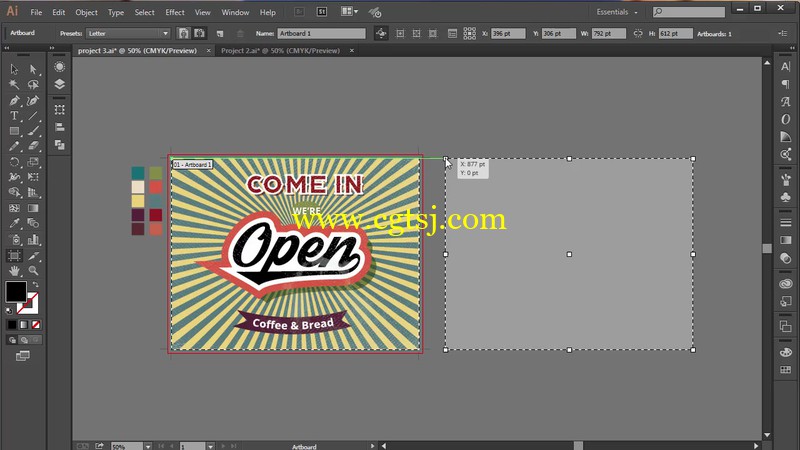Switch to the project 3.ai tab
The image size is (800, 450).
pyautogui.click(x=137, y=51)
